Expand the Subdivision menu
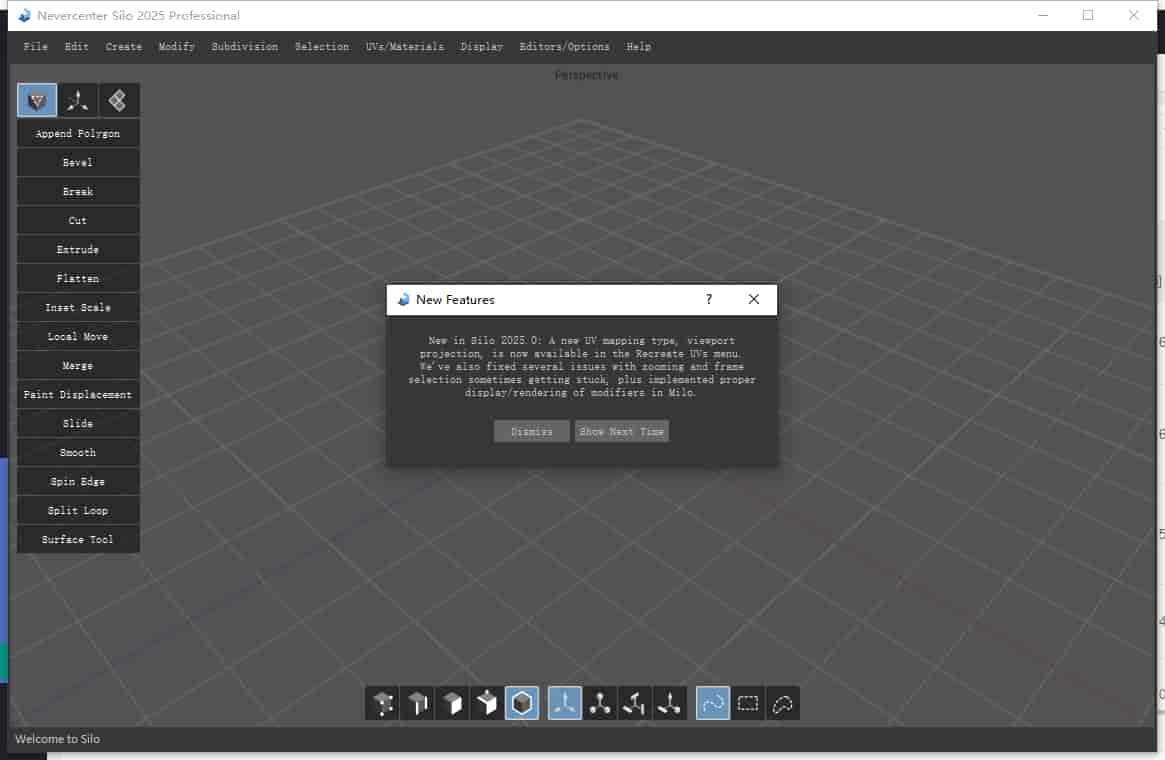Viewport: 1165px width, 760px height. [x=245, y=47]
